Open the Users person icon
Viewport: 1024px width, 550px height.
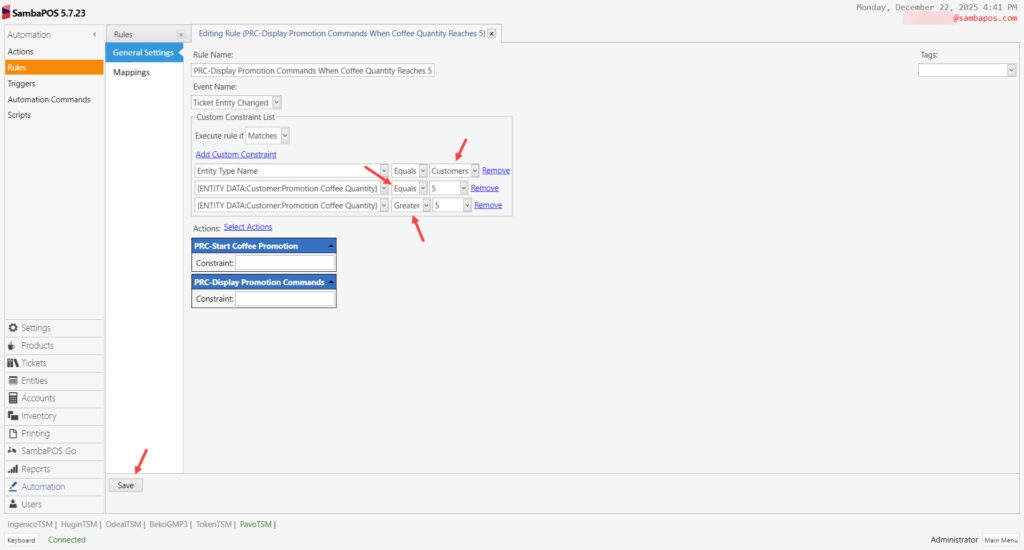click(13, 504)
